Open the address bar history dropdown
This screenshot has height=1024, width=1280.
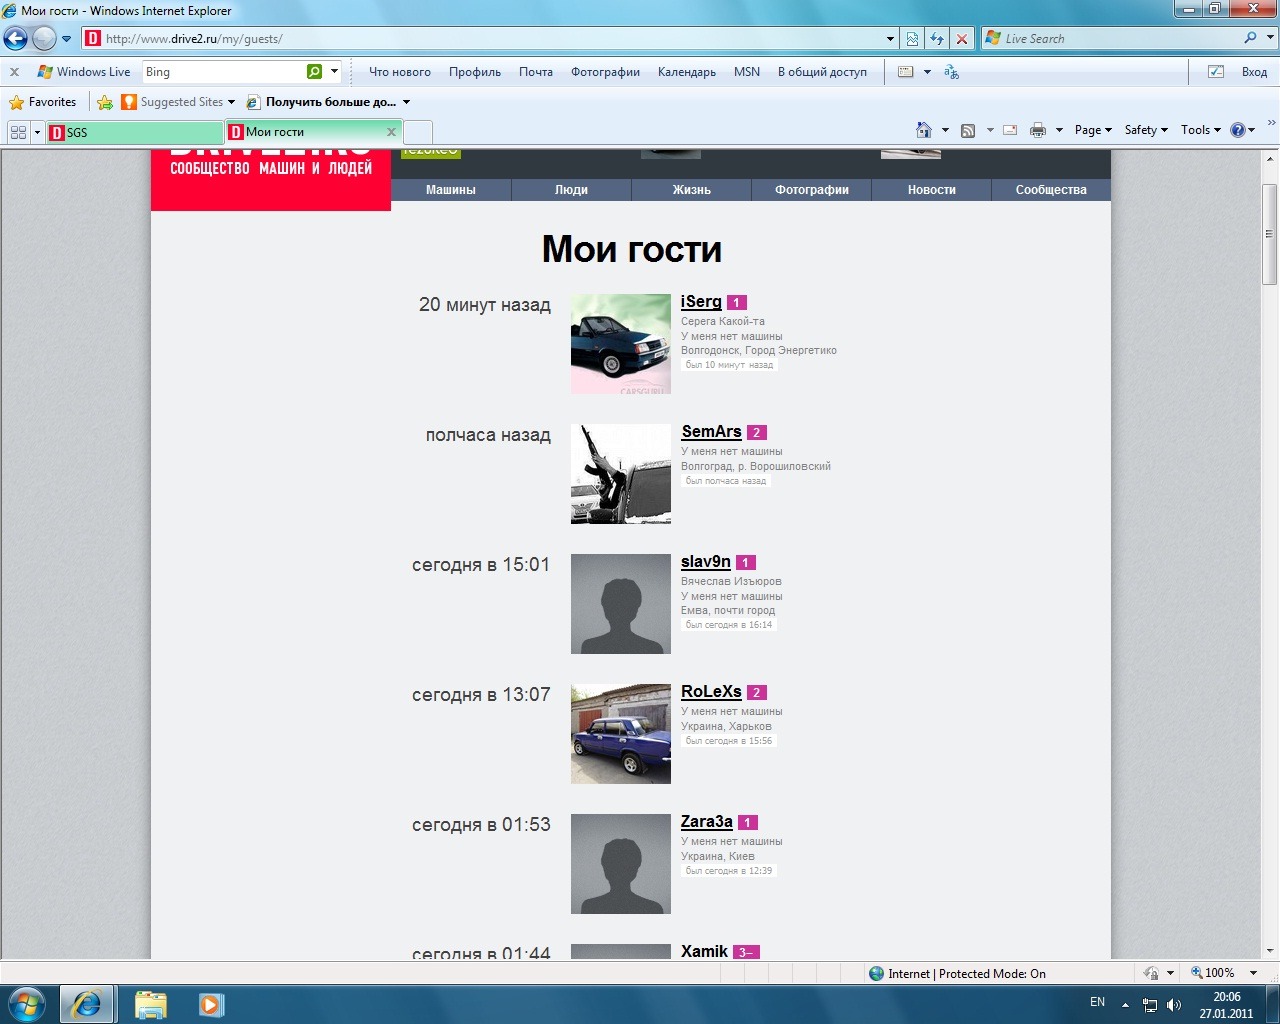[x=889, y=38]
